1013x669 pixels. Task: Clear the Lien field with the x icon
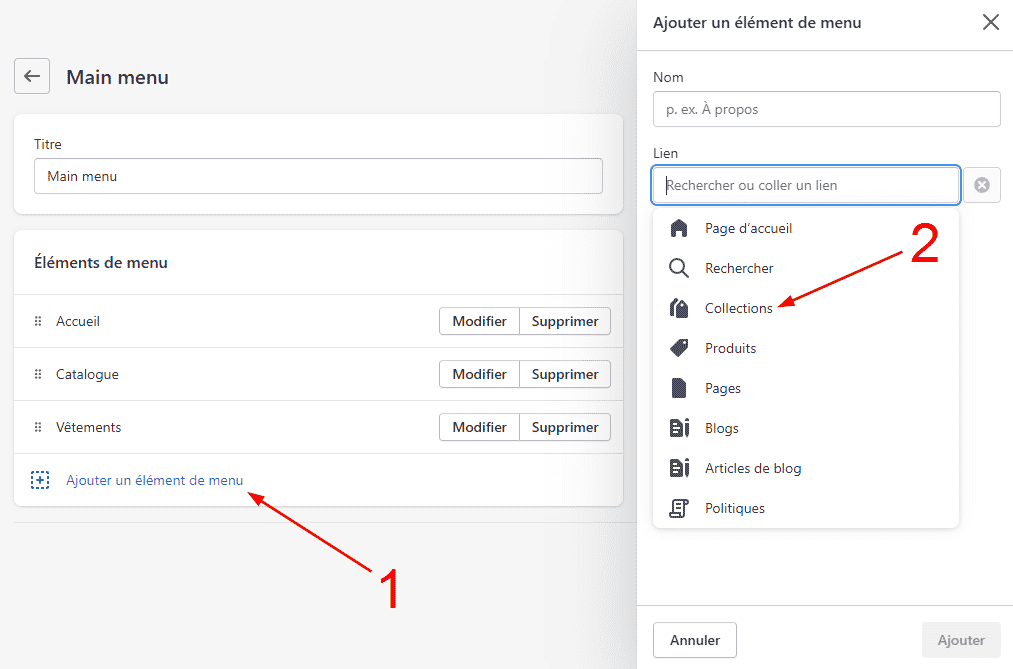[982, 185]
